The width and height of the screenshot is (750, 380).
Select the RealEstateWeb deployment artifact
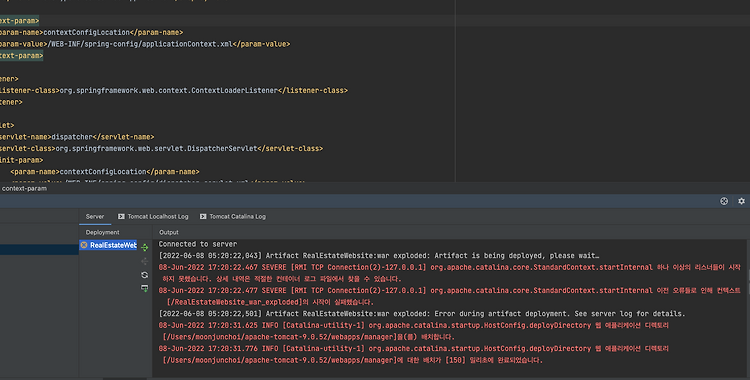(x=108, y=245)
